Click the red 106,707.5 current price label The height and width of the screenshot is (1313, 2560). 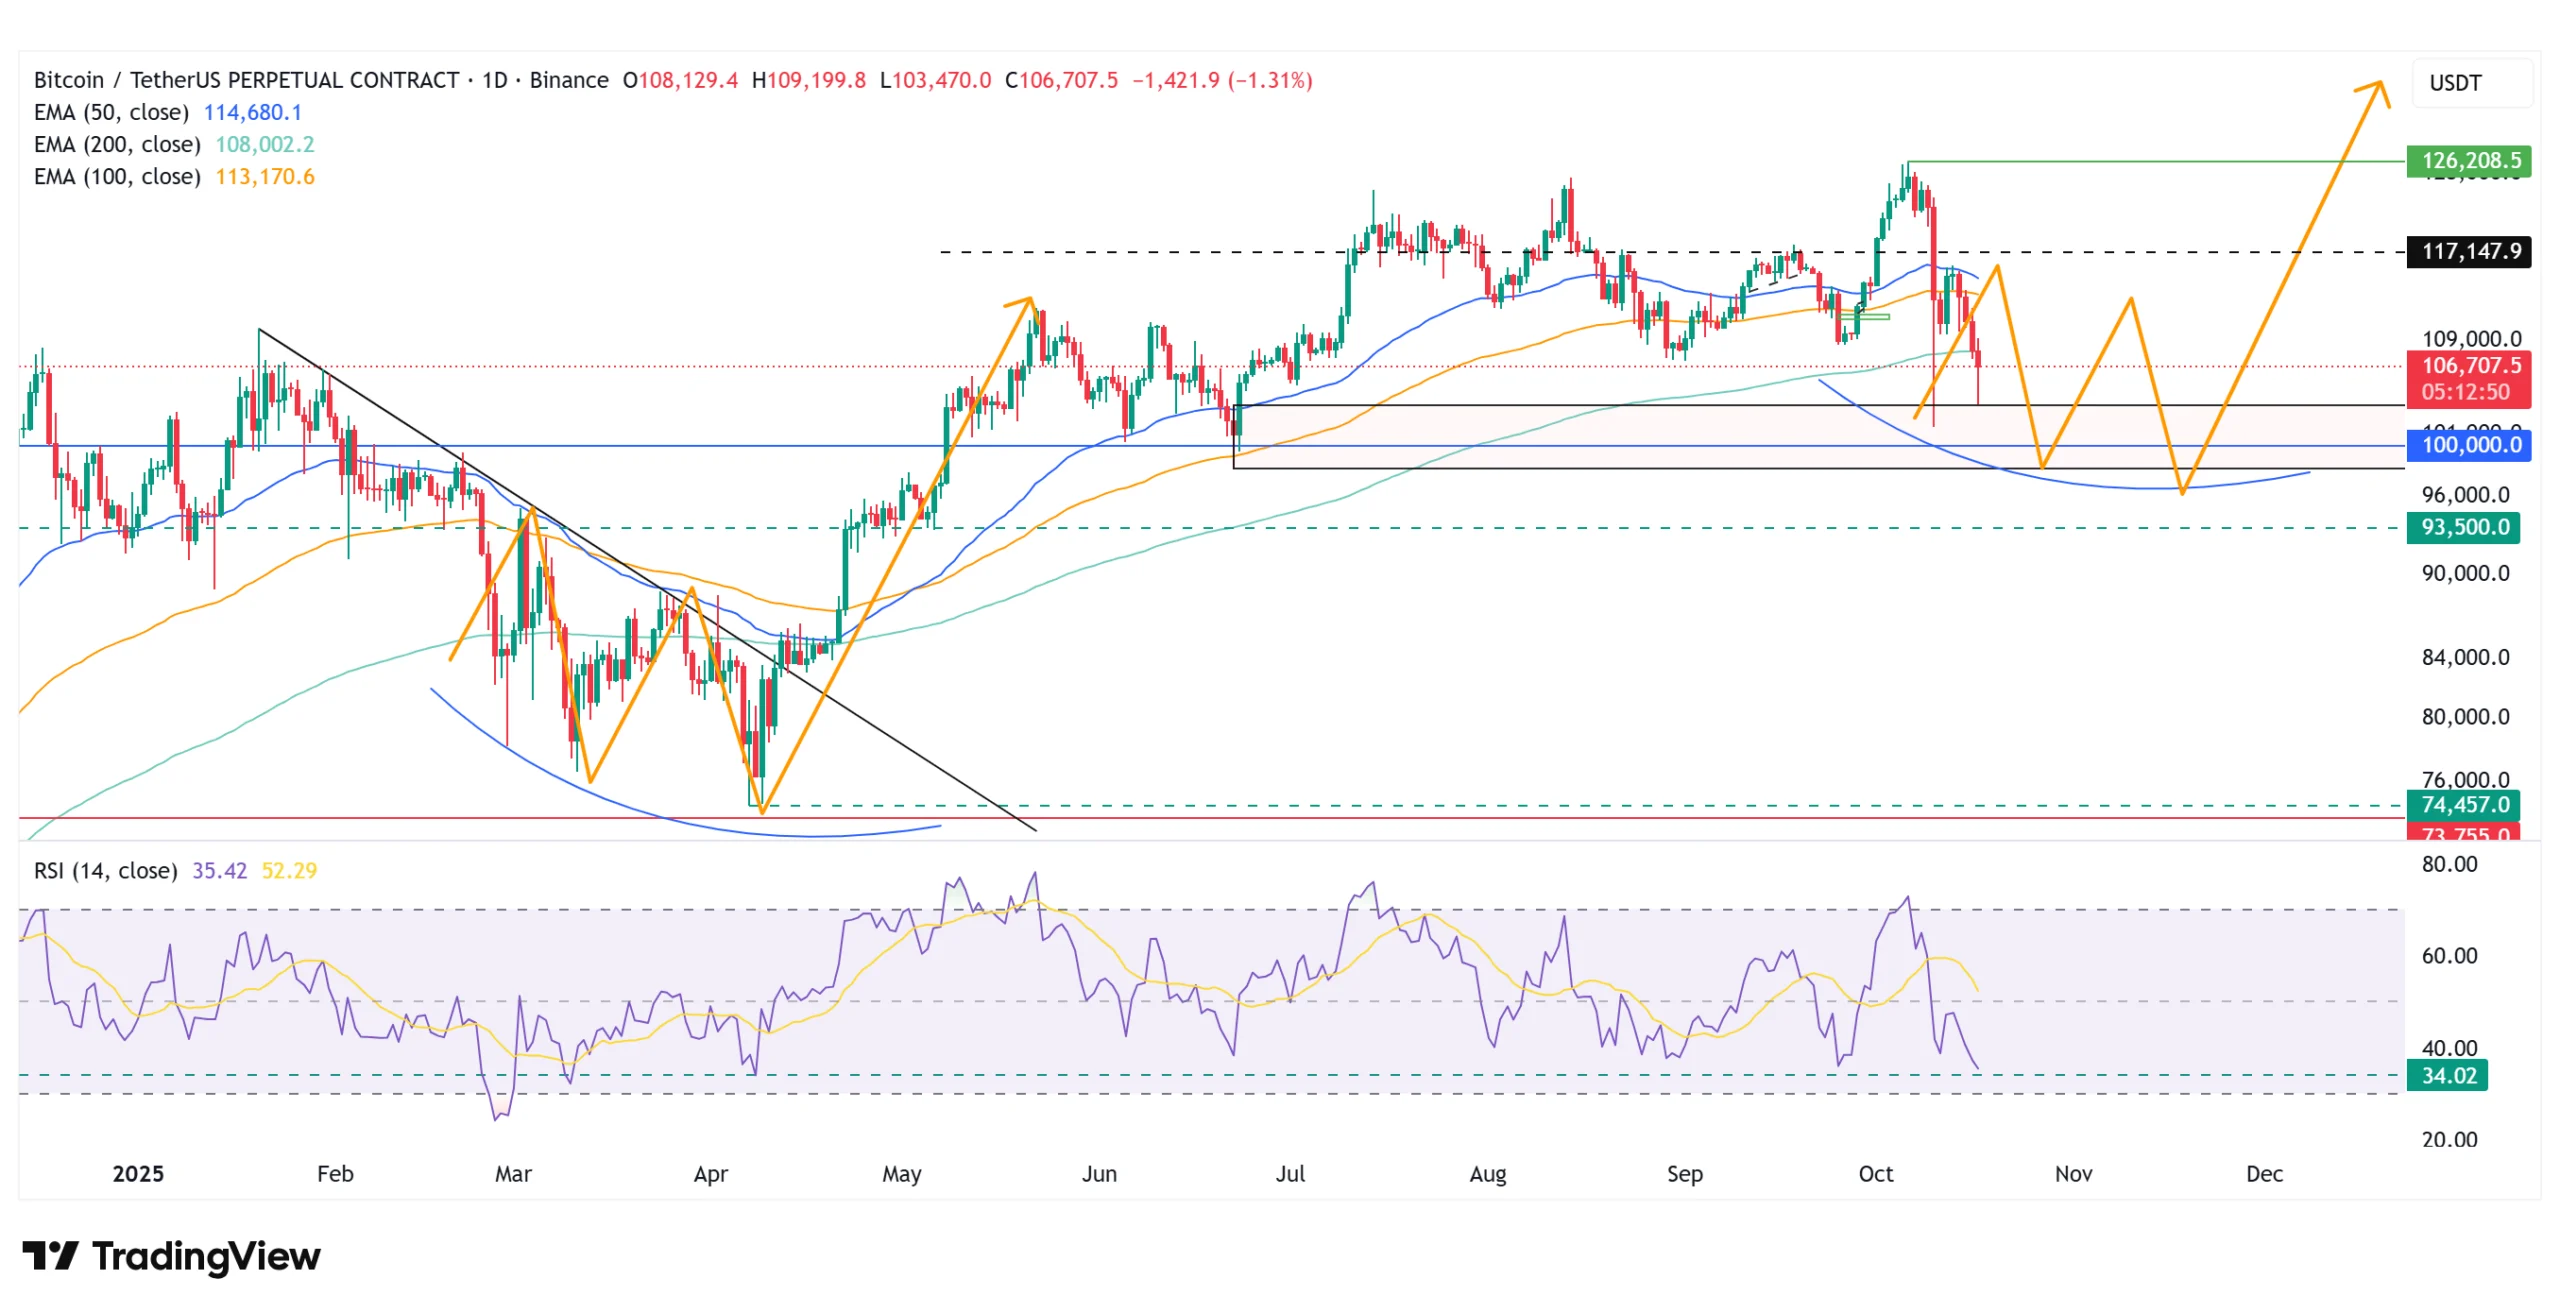click(x=2468, y=367)
